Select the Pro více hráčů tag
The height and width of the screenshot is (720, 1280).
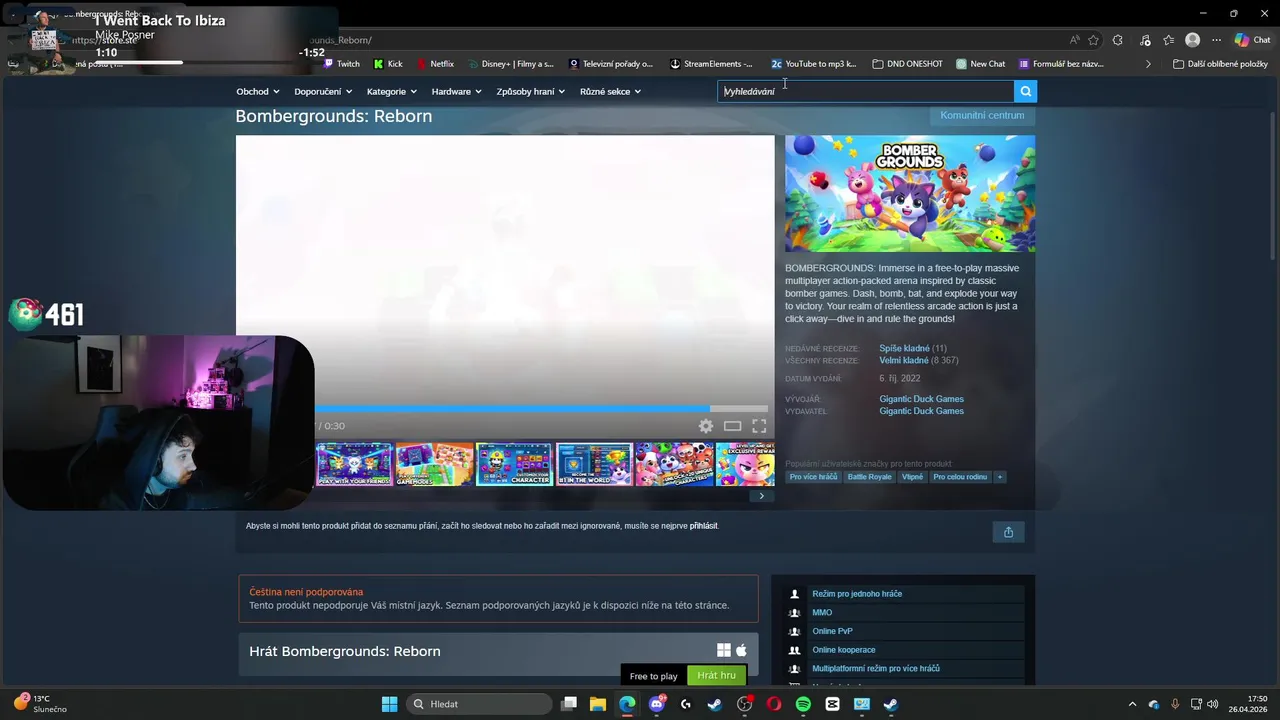[813, 477]
